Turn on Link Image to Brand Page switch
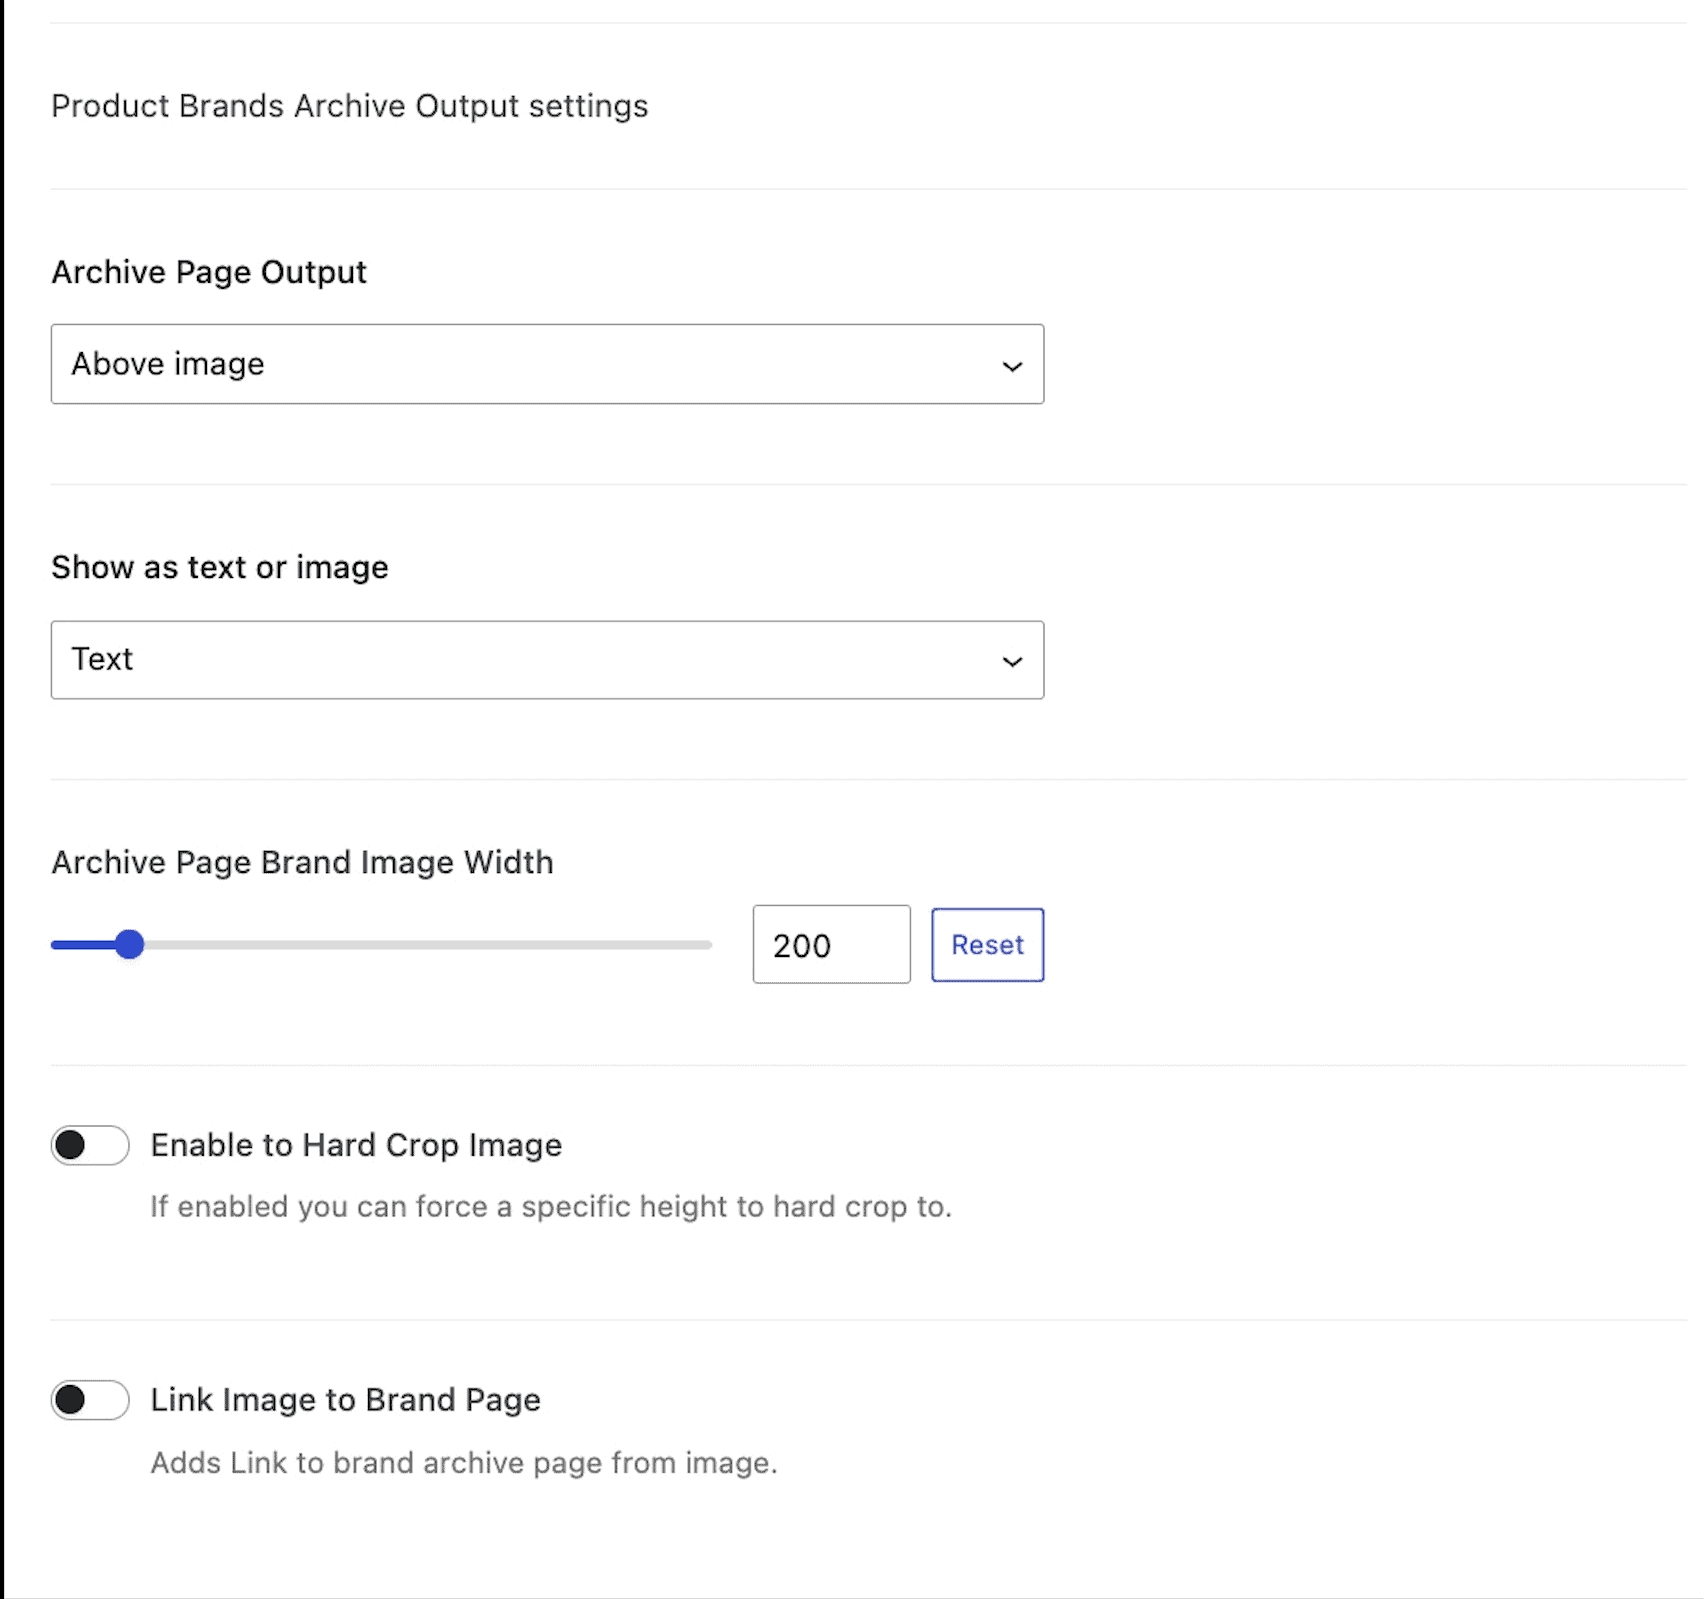 tap(90, 1400)
